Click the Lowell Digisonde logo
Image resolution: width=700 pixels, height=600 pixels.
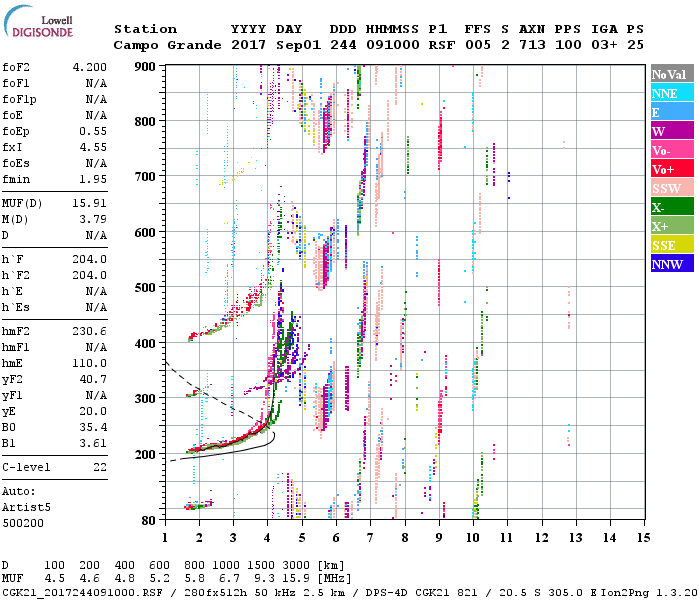(x=38, y=22)
